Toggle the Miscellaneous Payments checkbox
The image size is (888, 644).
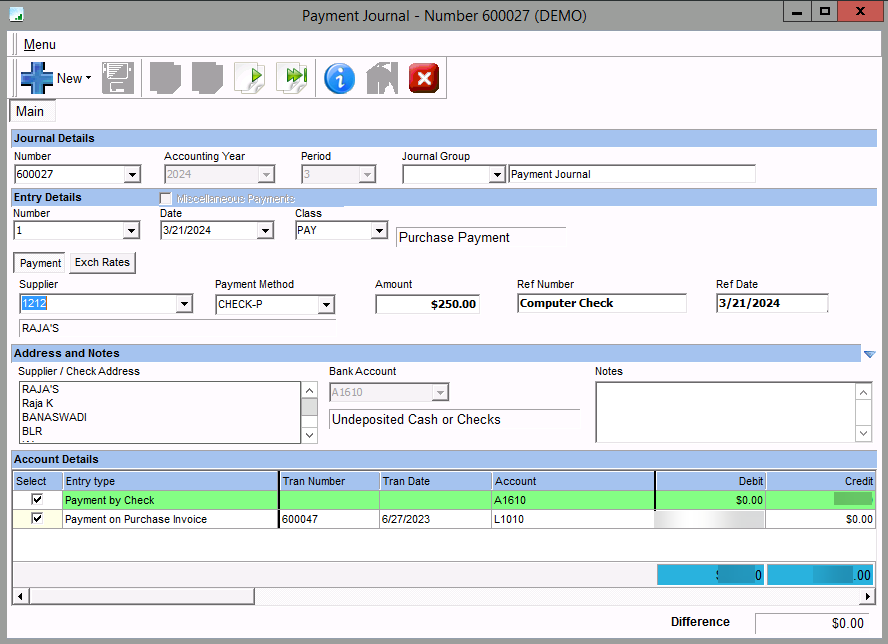[x=166, y=199]
